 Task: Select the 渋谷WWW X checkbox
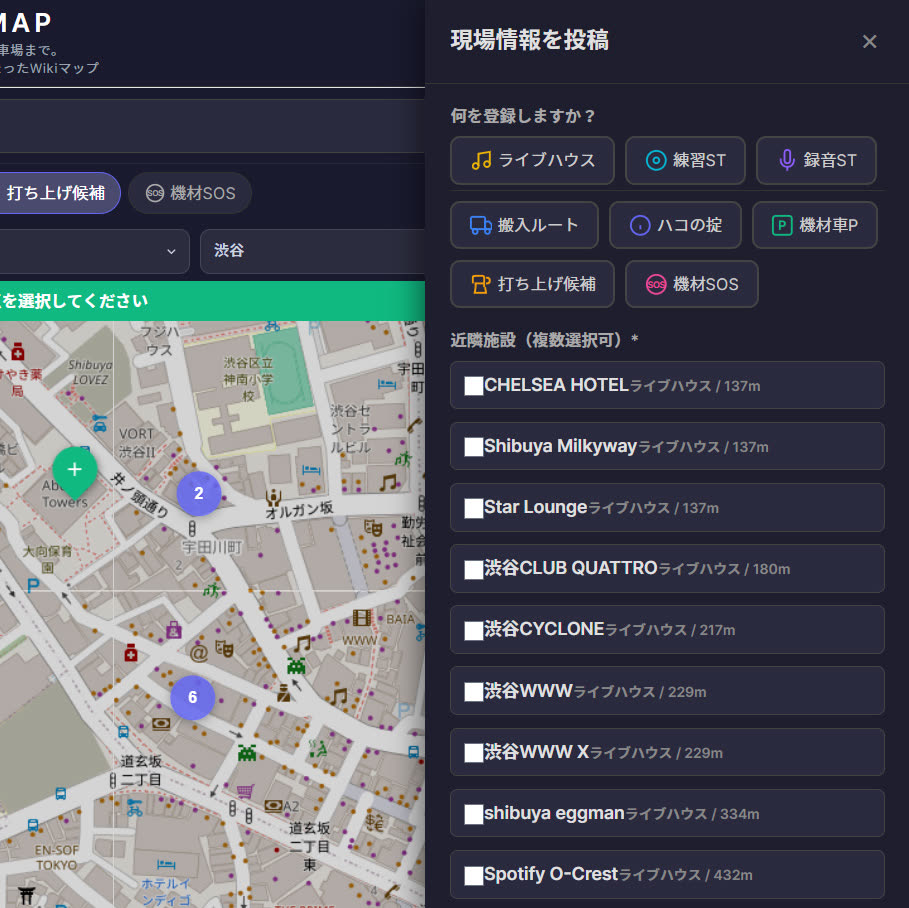pos(474,753)
